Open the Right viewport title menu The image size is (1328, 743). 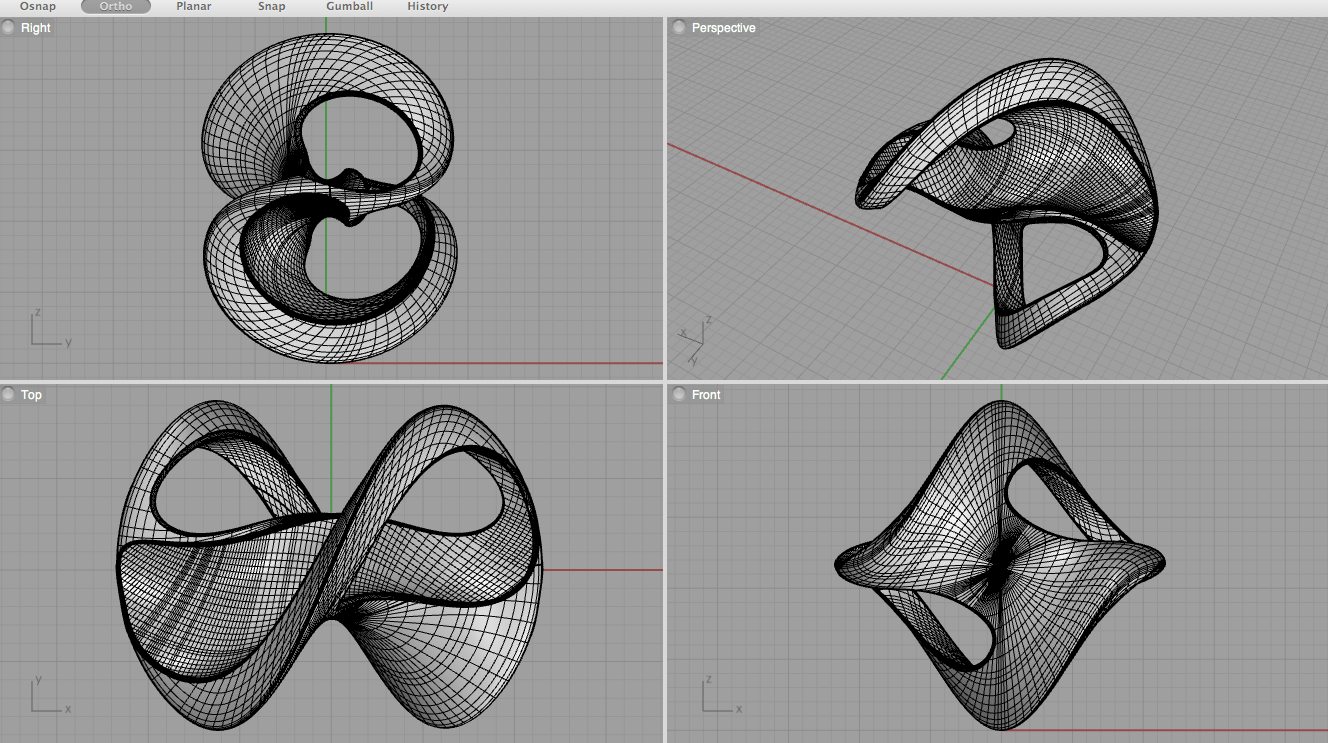point(36,28)
